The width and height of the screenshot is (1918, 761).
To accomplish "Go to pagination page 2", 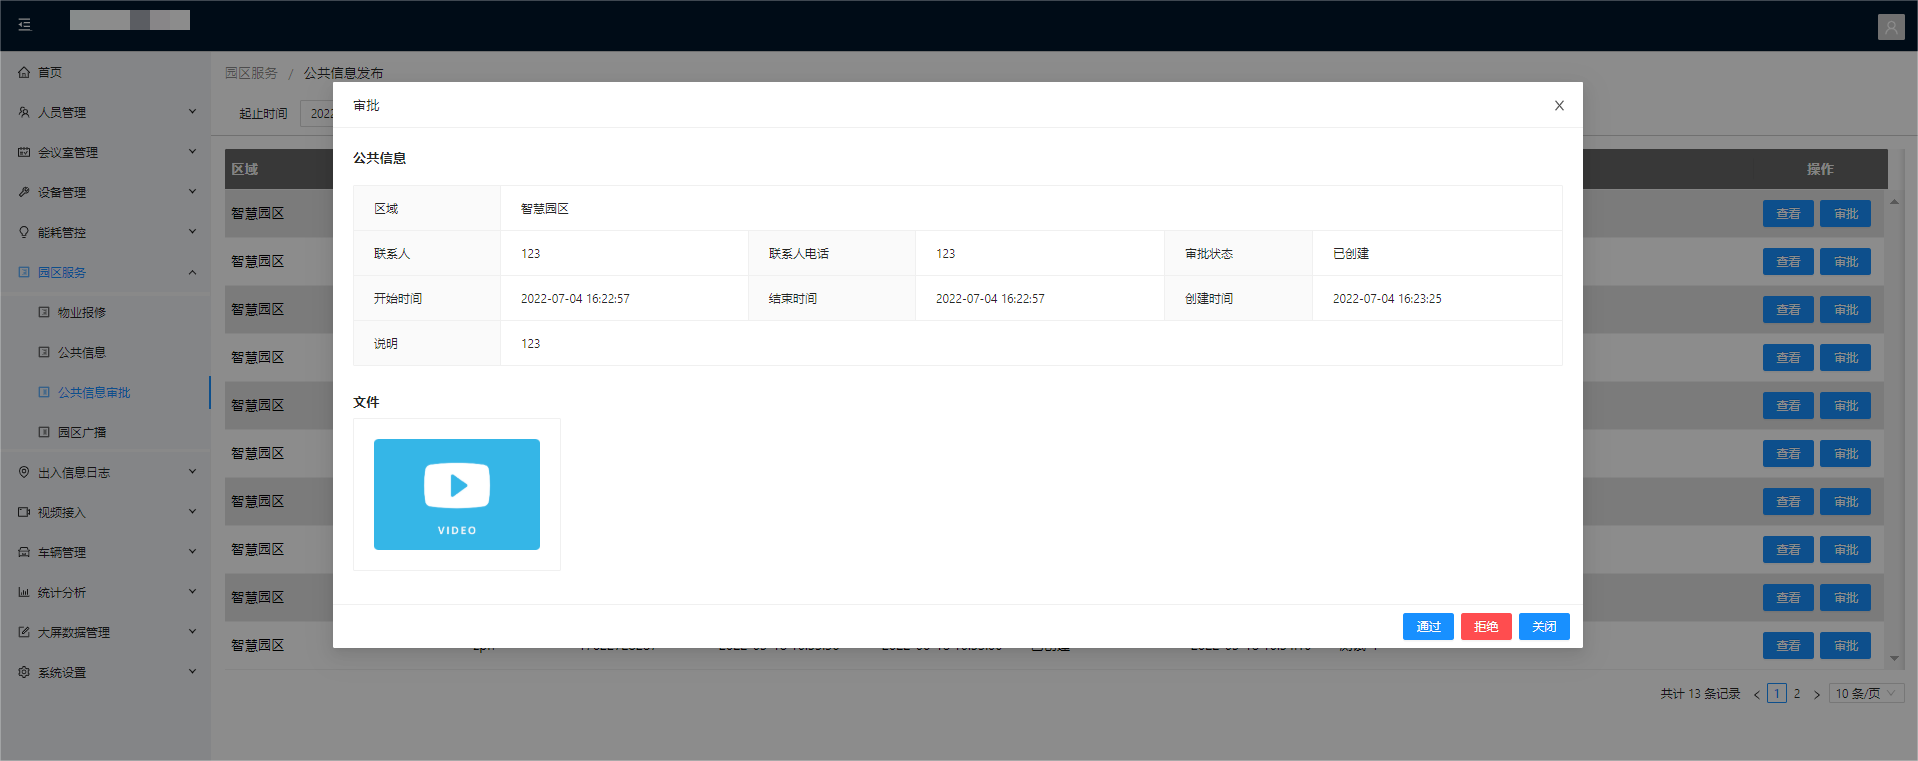I will [x=1797, y=693].
